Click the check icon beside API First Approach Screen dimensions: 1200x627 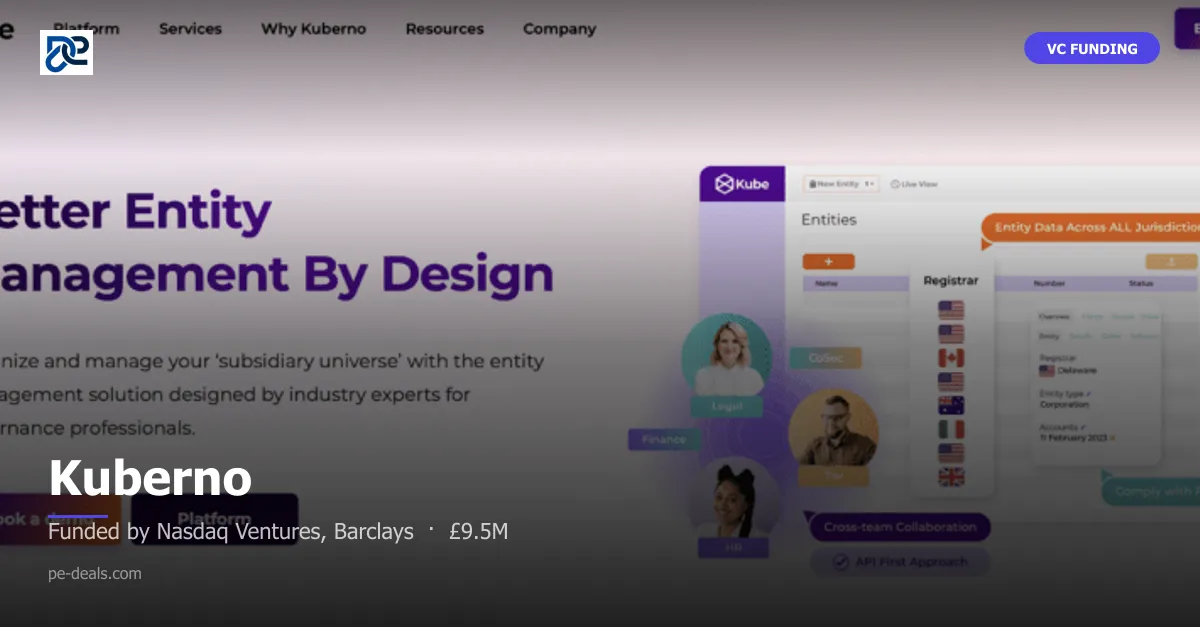coord(842,562)
